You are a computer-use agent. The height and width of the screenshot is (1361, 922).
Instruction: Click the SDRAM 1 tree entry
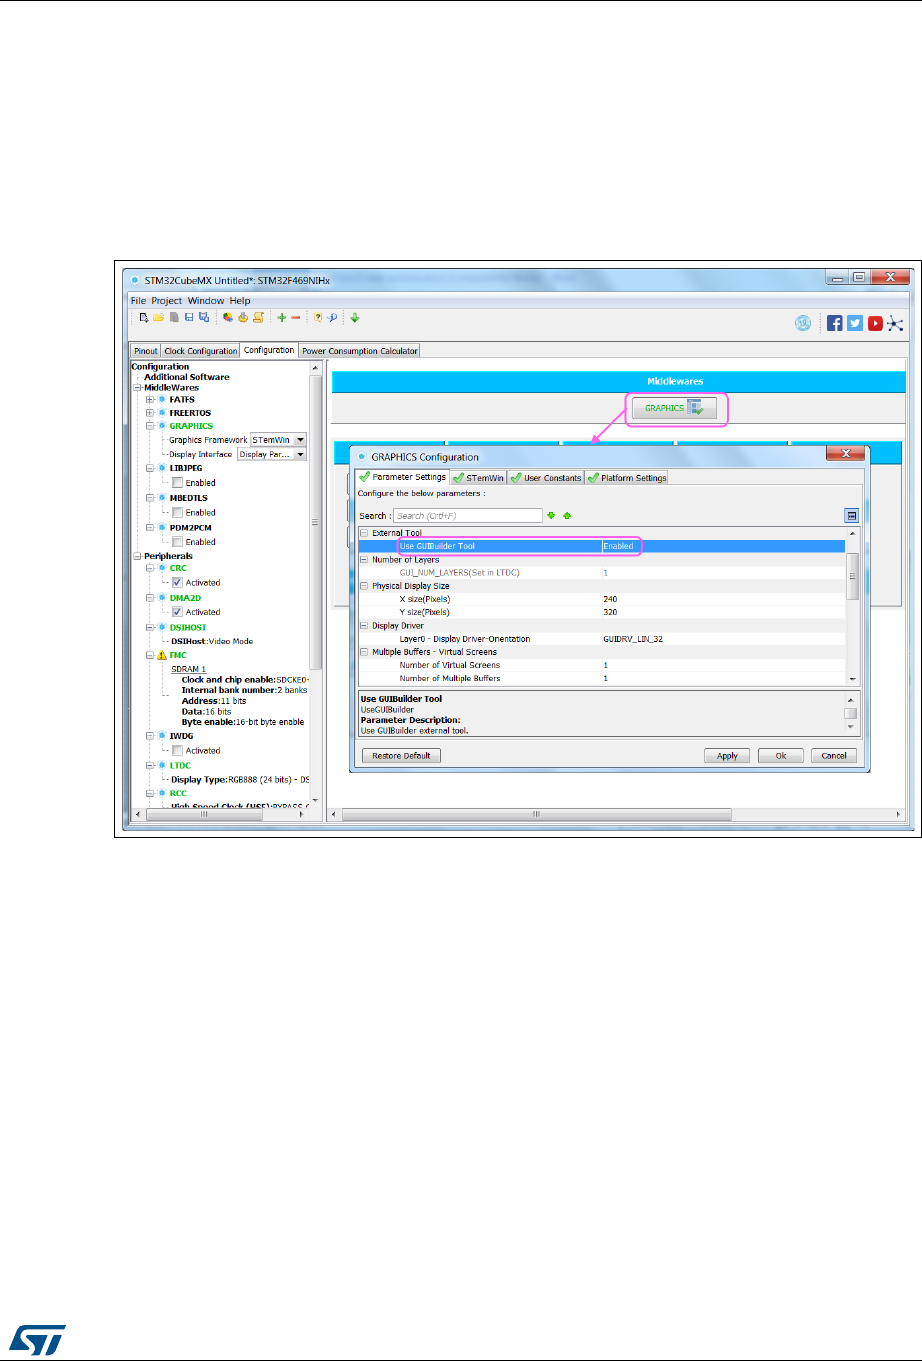point(188,669)
